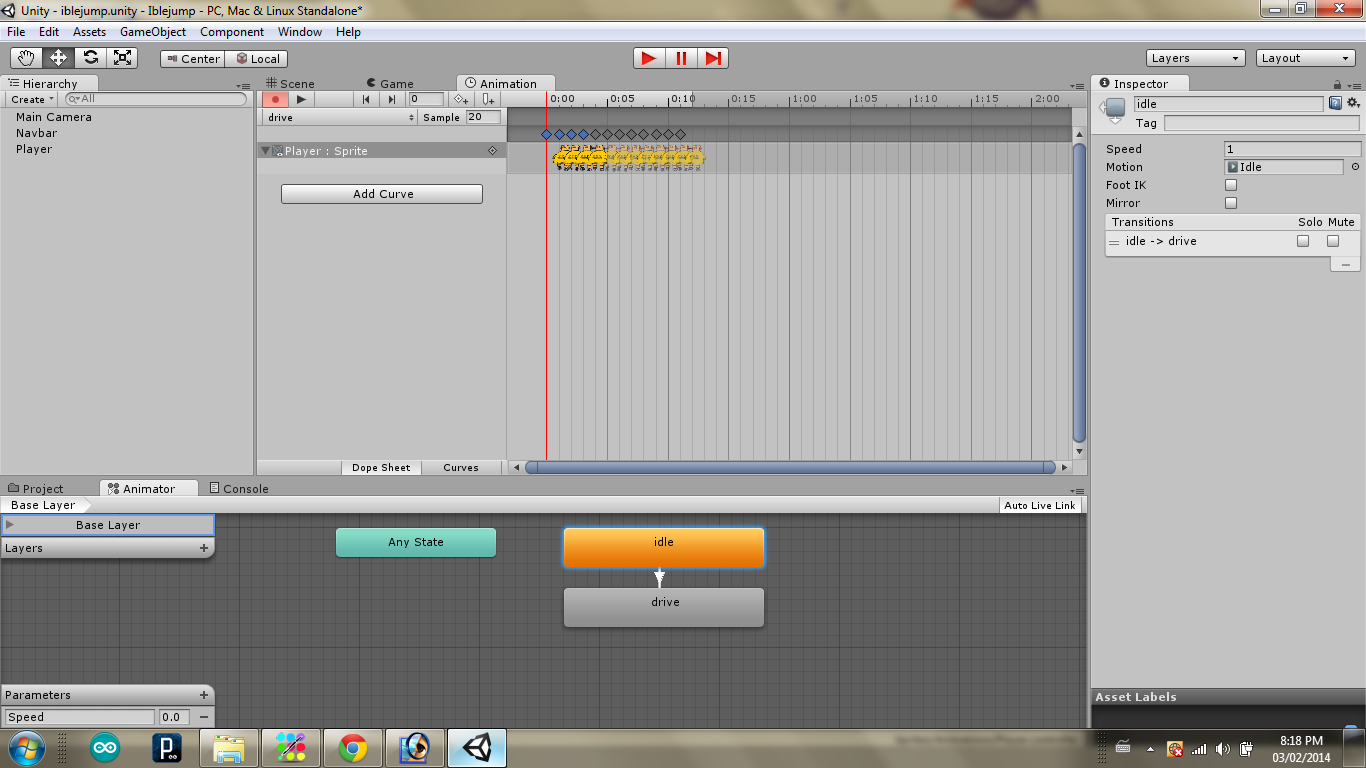Toggle the Inspector lock icon
1366x768 pixels.
1338,85
